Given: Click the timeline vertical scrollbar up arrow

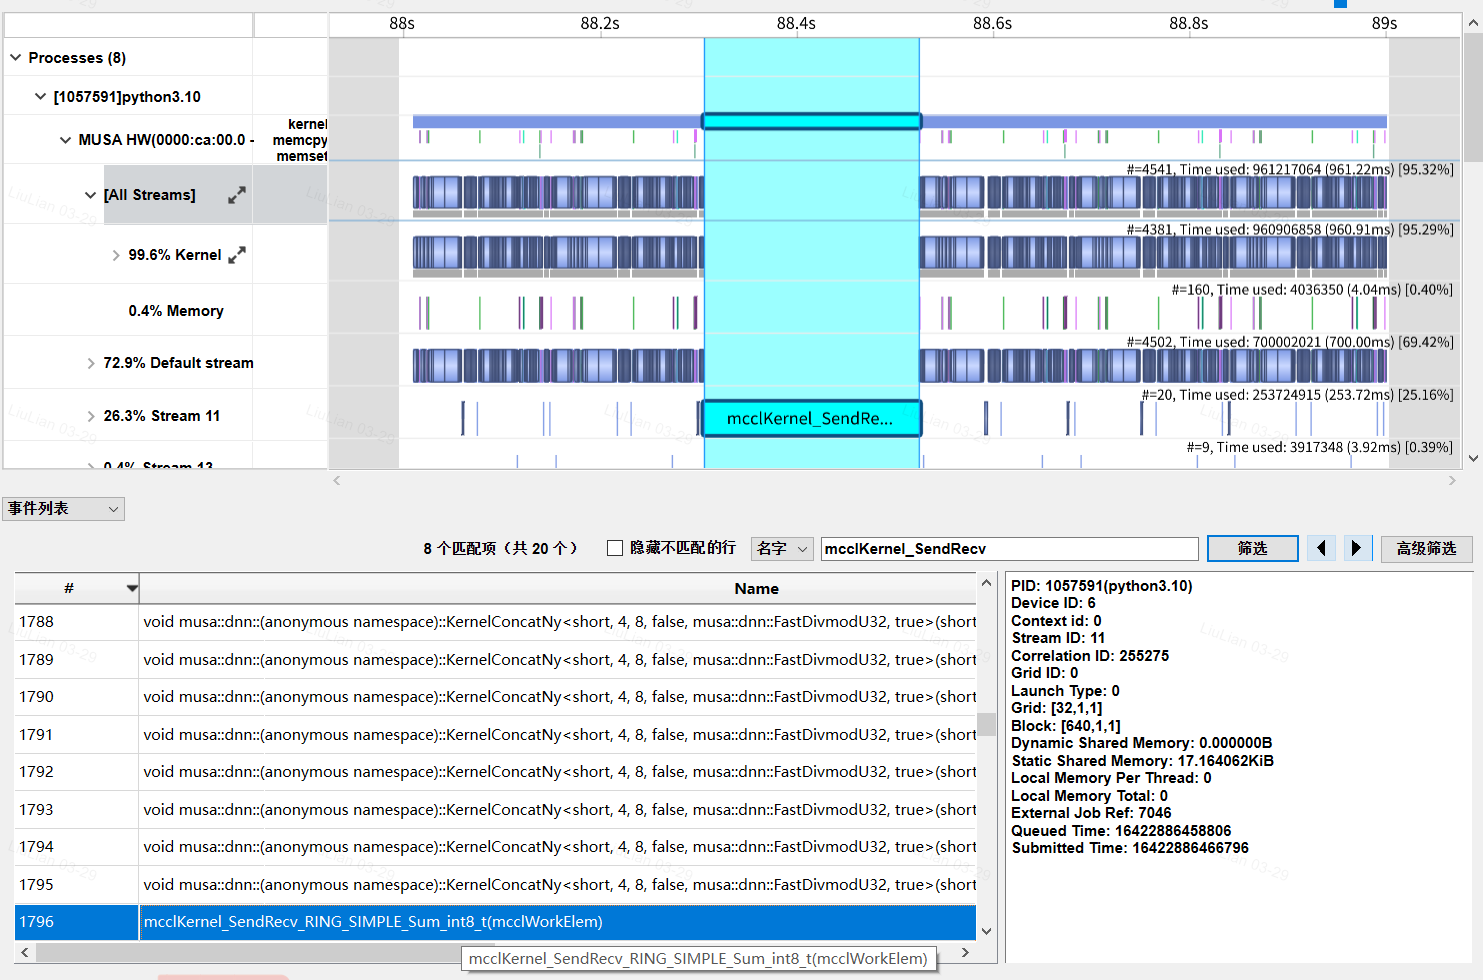Looking at the screenshot, I should click(1473, 23).
